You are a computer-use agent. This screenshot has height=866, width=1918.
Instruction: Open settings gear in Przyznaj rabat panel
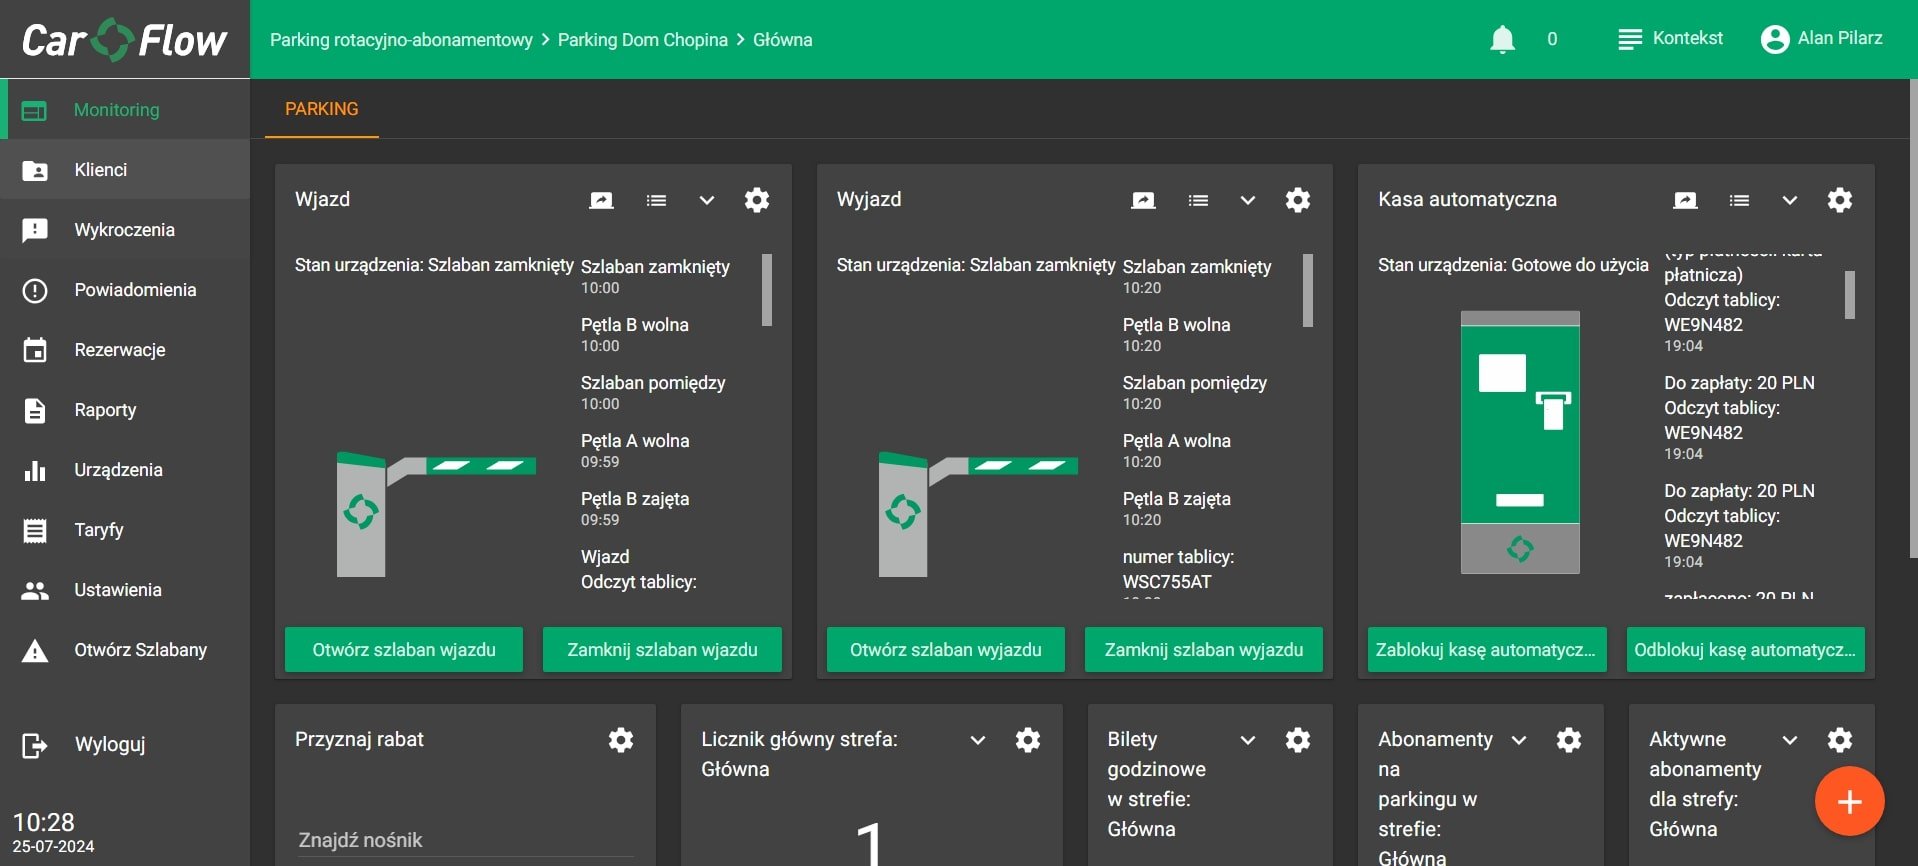coord(621,740)
